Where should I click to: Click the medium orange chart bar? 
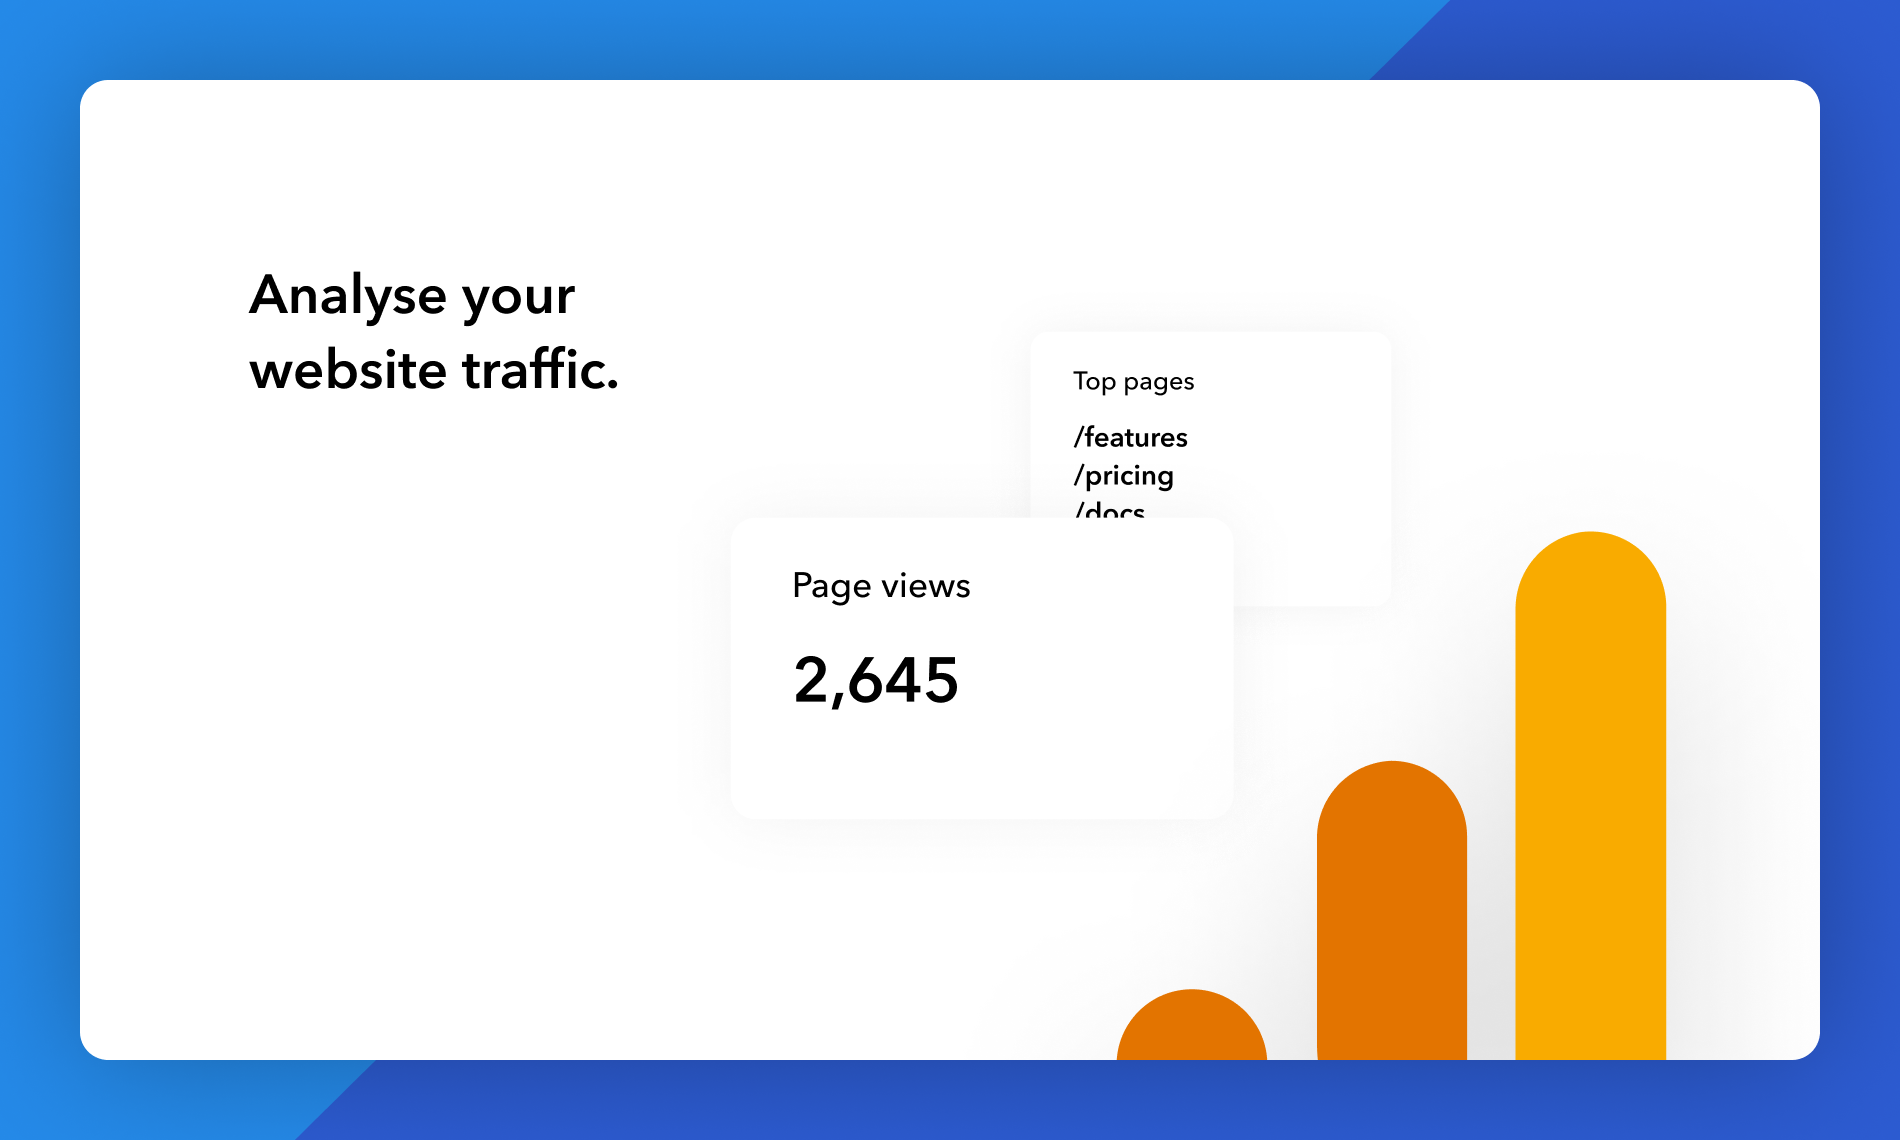(x=1391, y=910)
